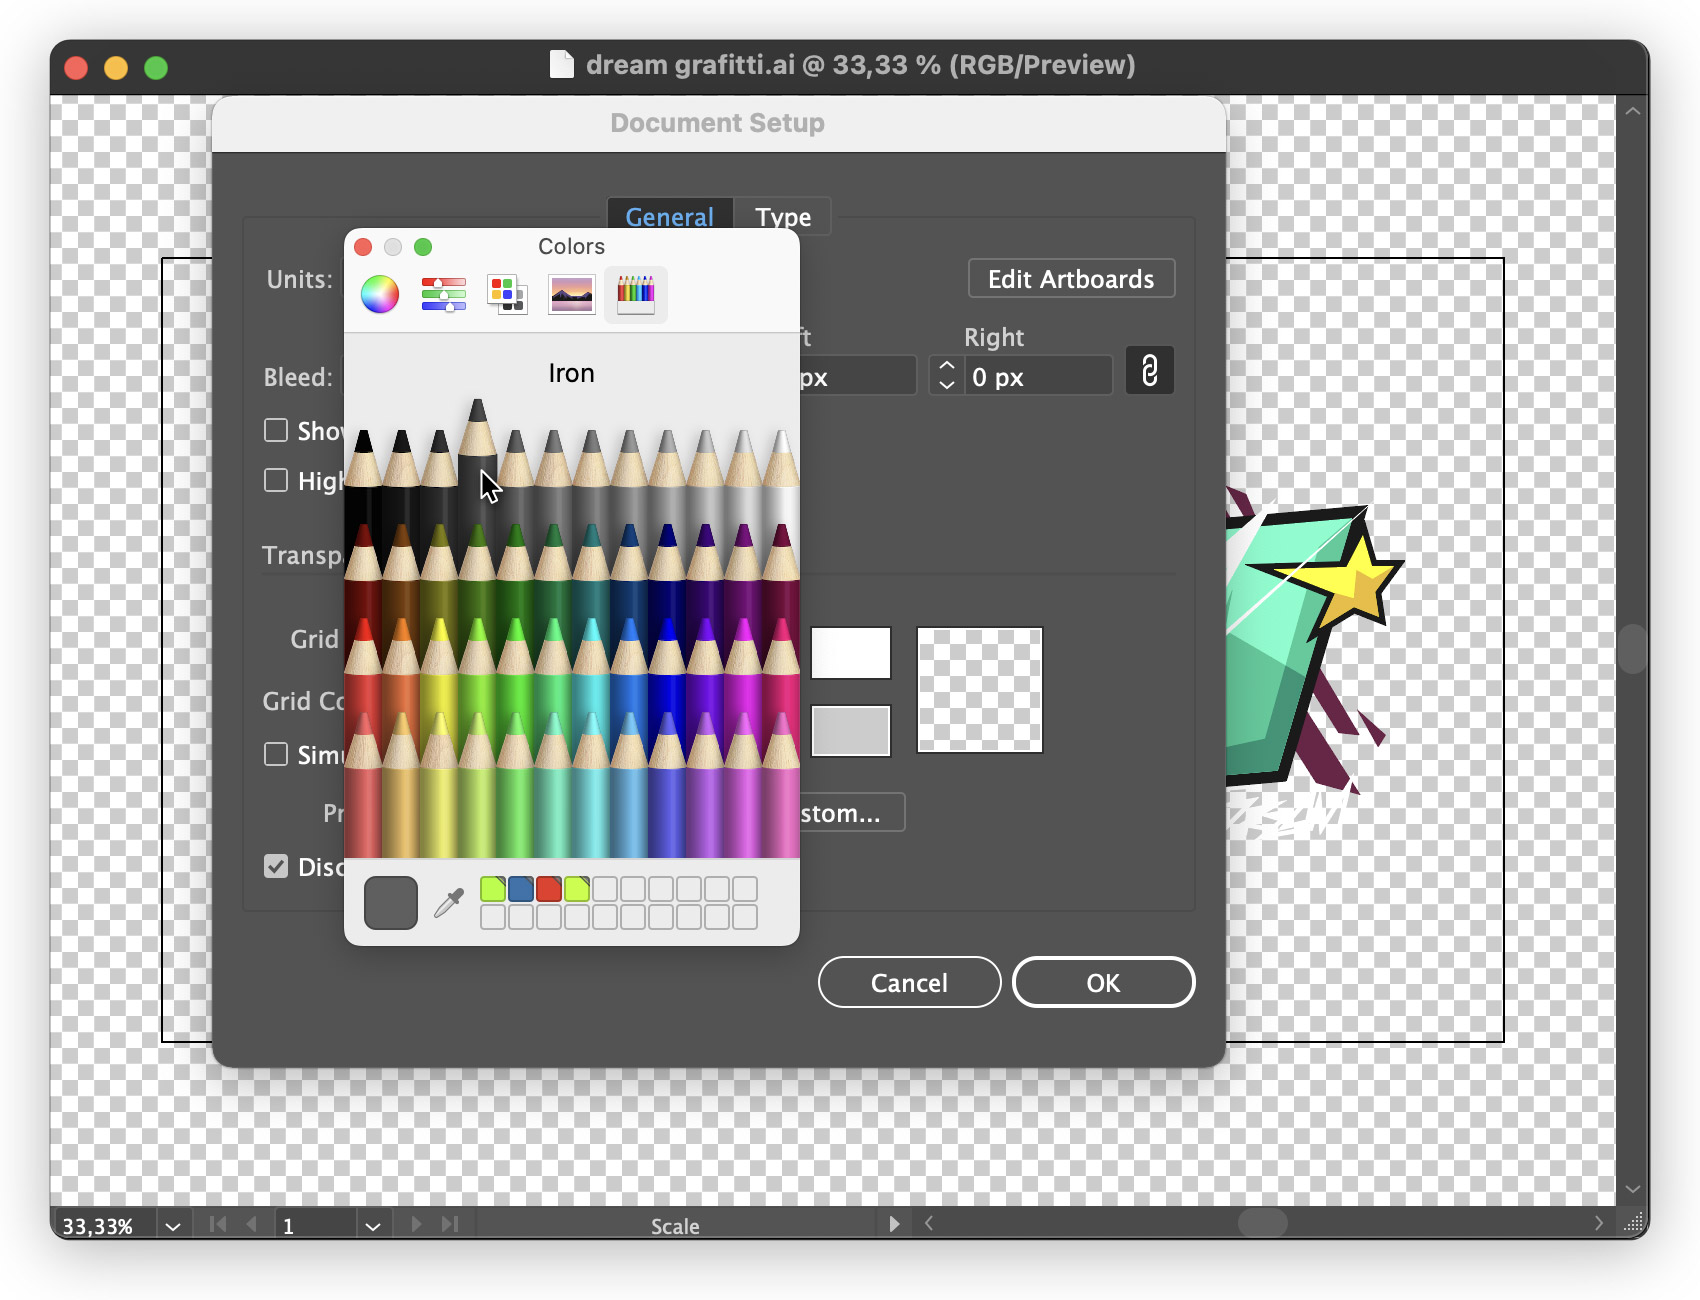Screen dimensions: 1700x1300
Task: Switch to the Type tab
Action: tap(782, 217)
